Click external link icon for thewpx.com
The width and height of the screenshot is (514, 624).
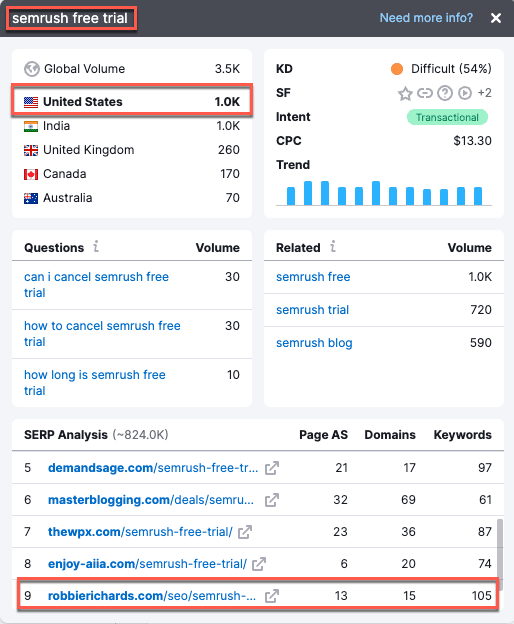pos(245,532)
